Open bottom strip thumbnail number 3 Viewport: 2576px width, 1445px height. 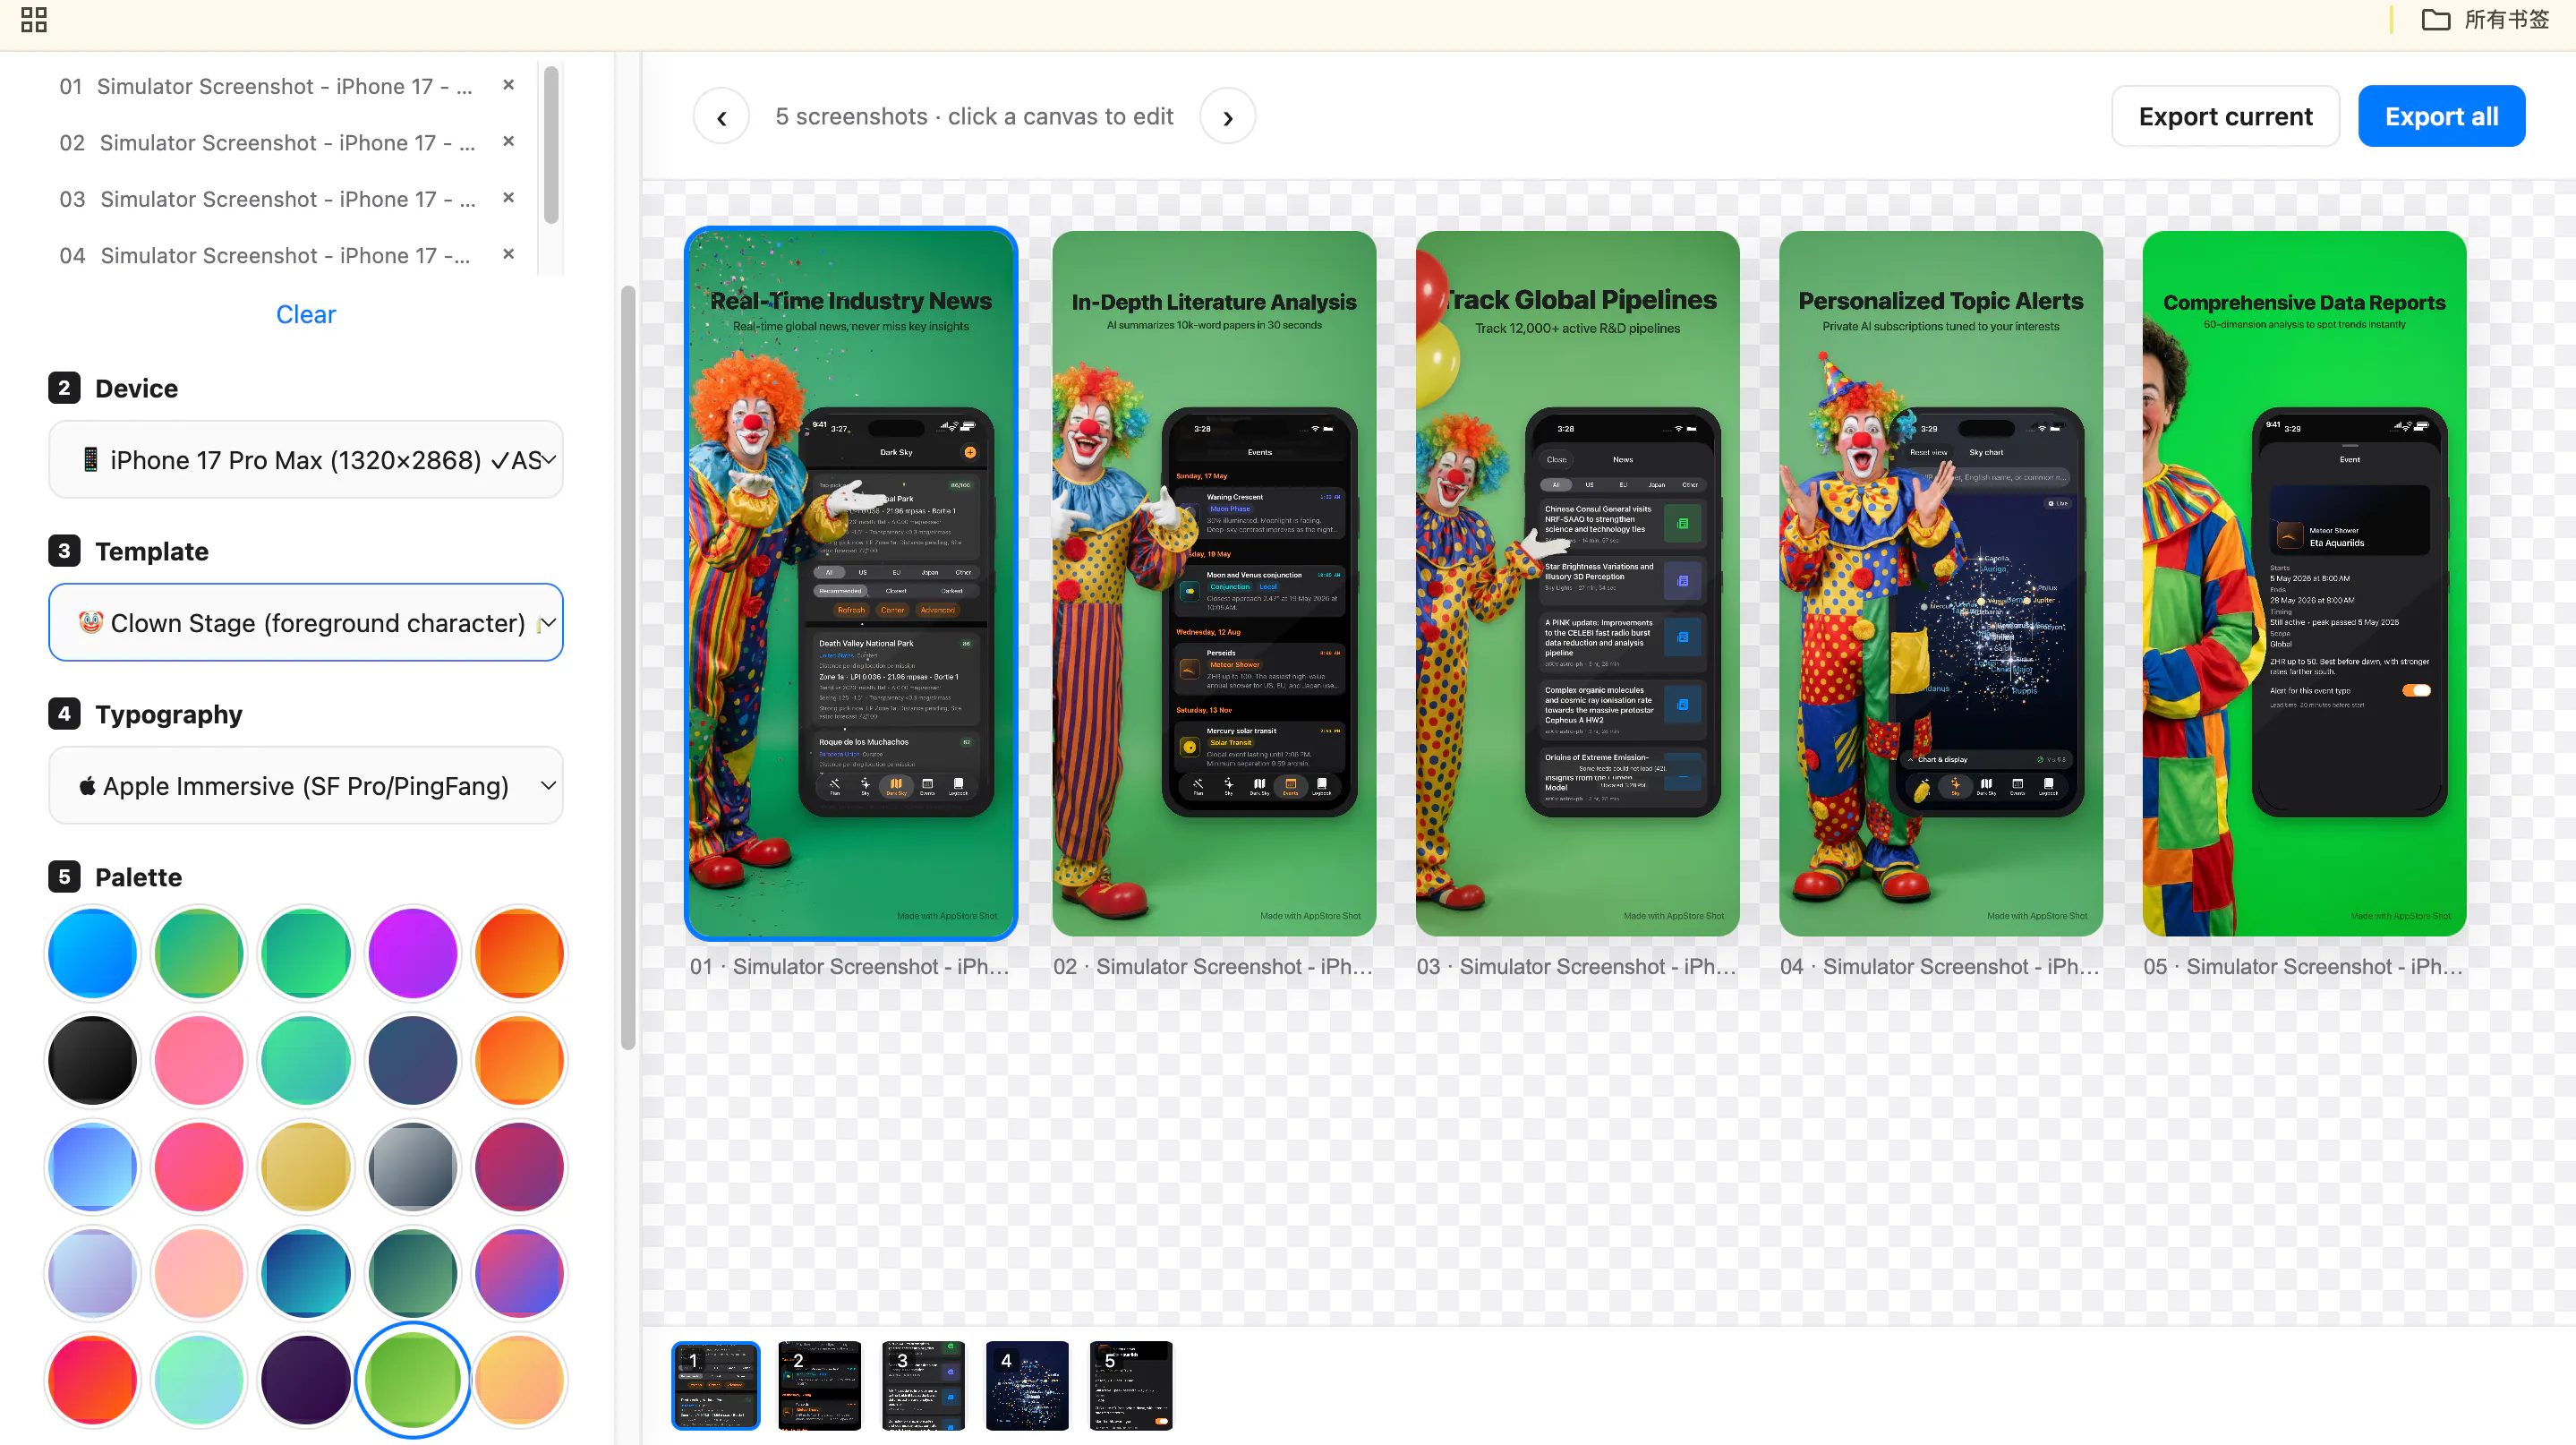tap(923, 1386)
